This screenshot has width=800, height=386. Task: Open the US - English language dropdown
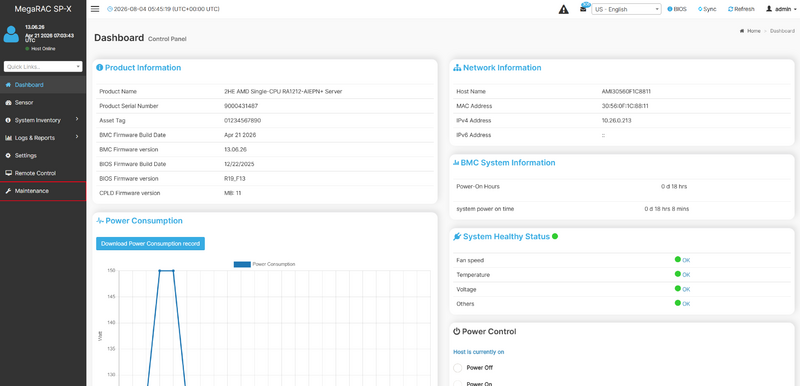click(626, 9)
